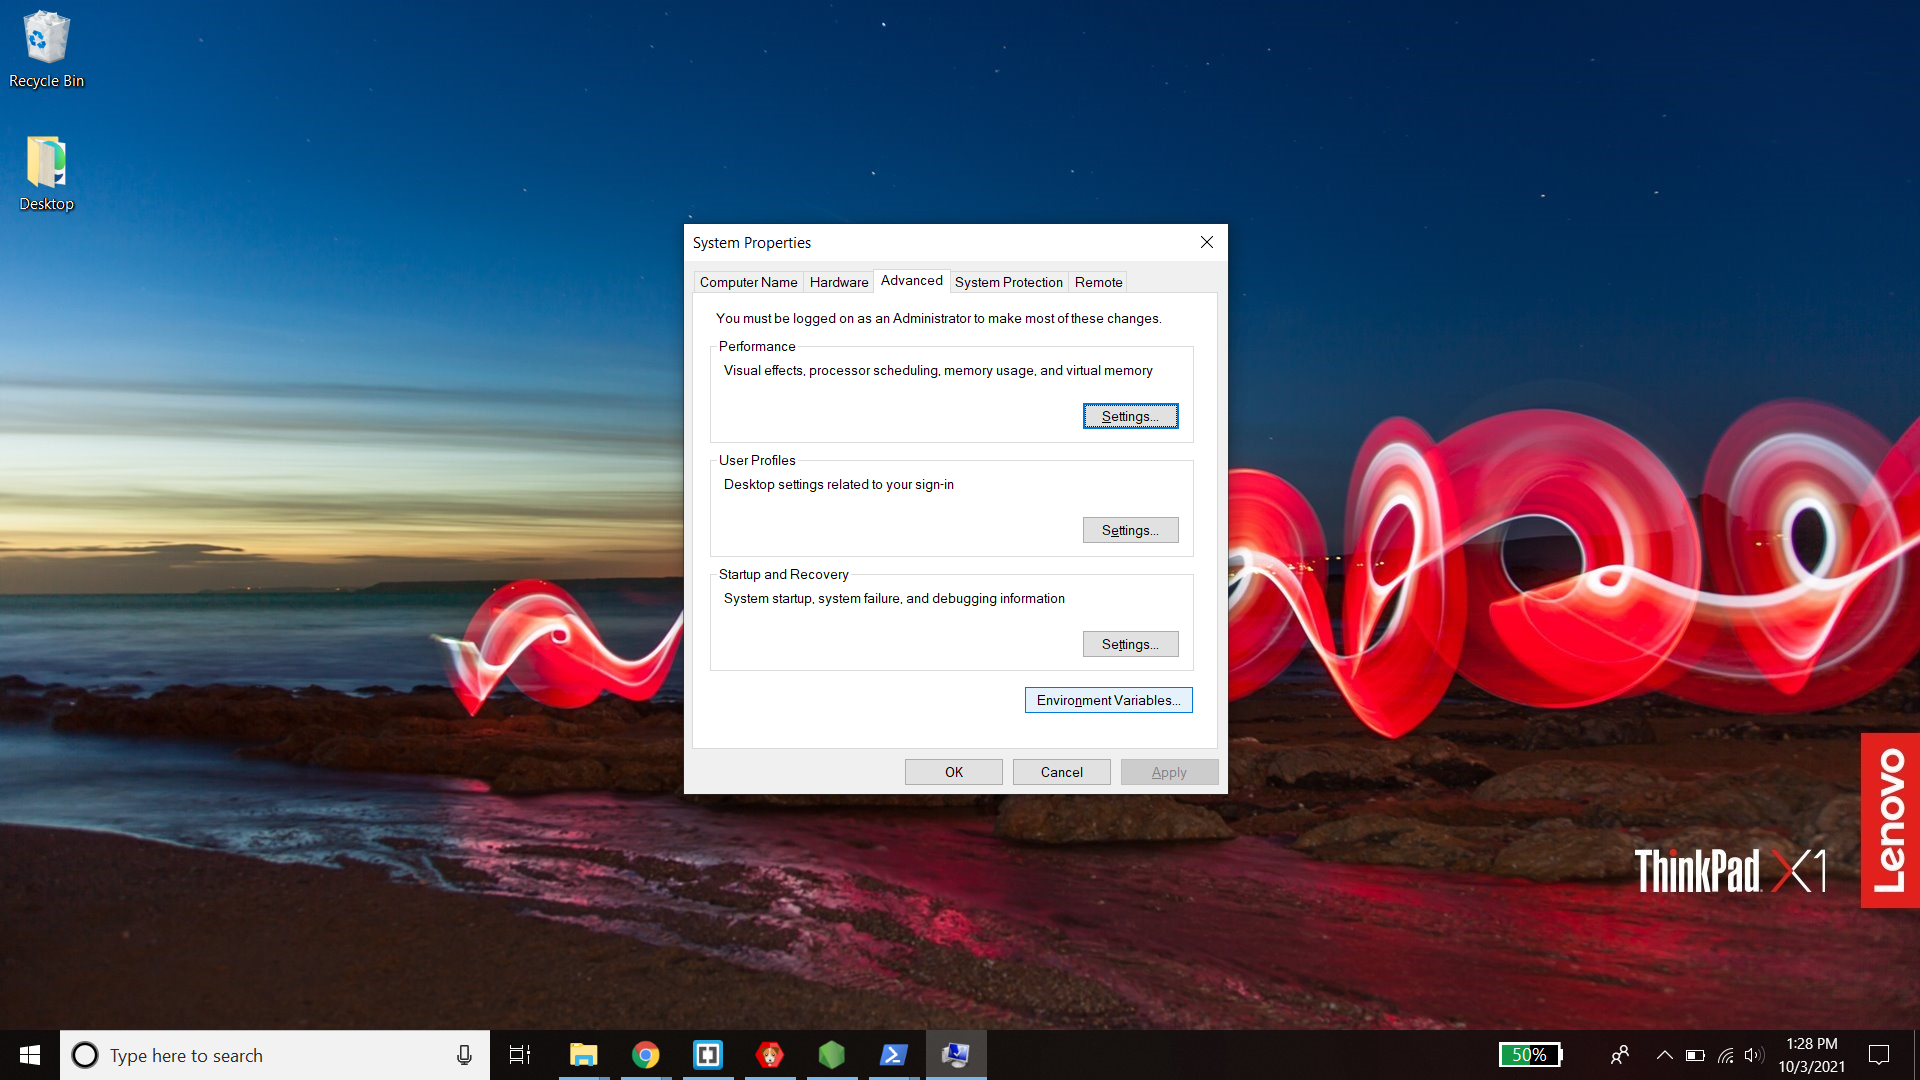Open Startup and Recovery Settings

pos(1130,644)
